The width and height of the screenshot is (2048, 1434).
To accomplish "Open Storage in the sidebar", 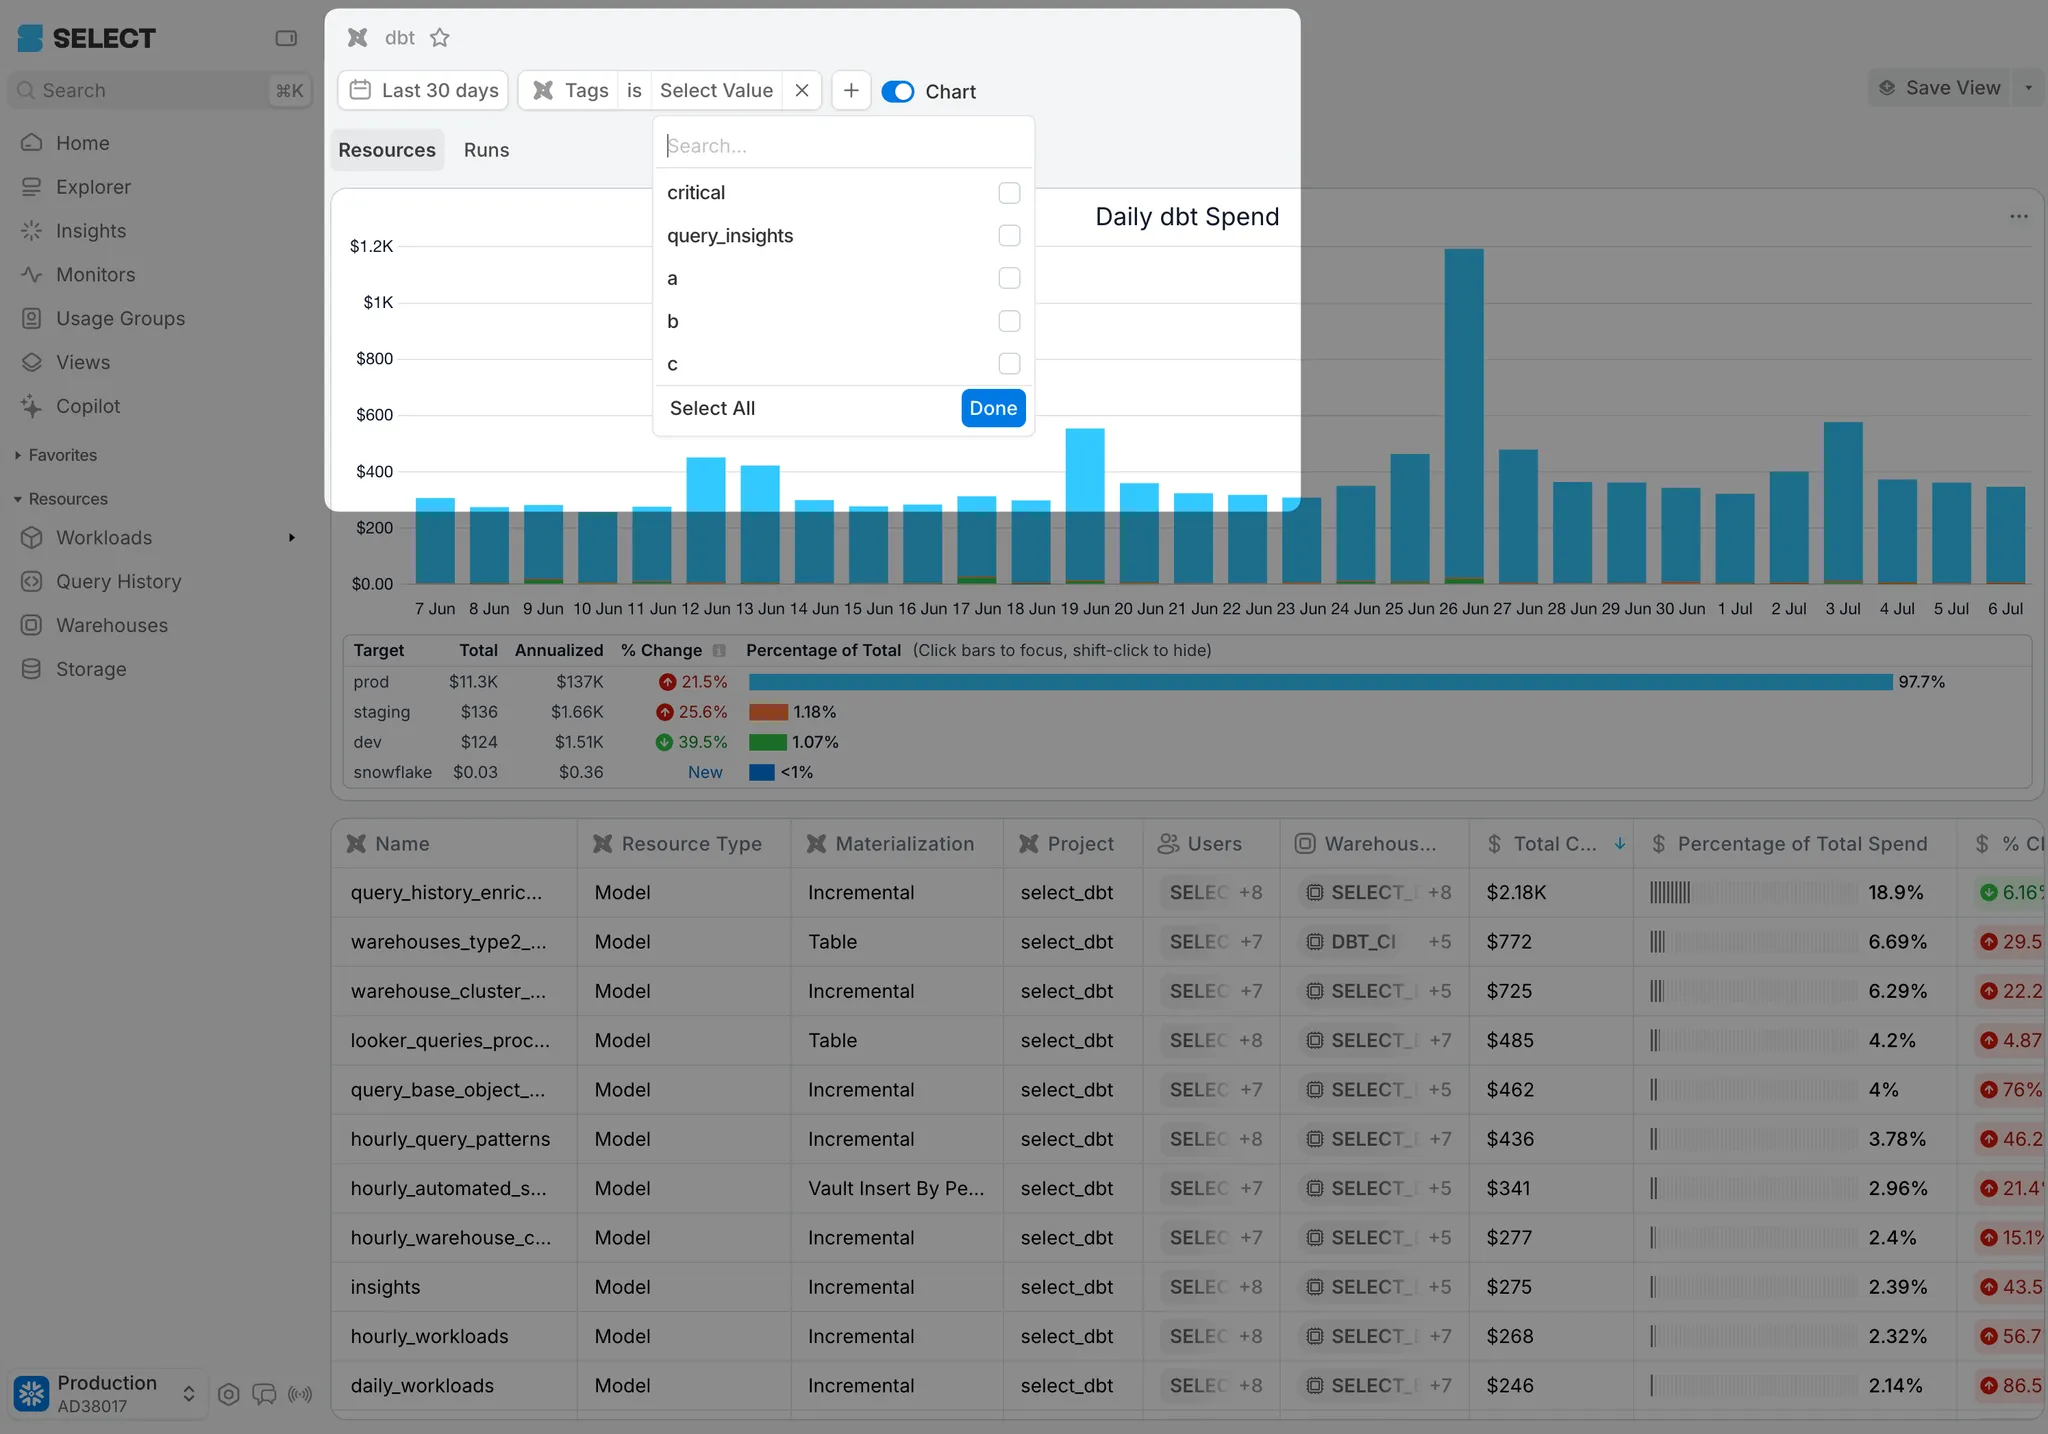I will (x=91, y=670).
